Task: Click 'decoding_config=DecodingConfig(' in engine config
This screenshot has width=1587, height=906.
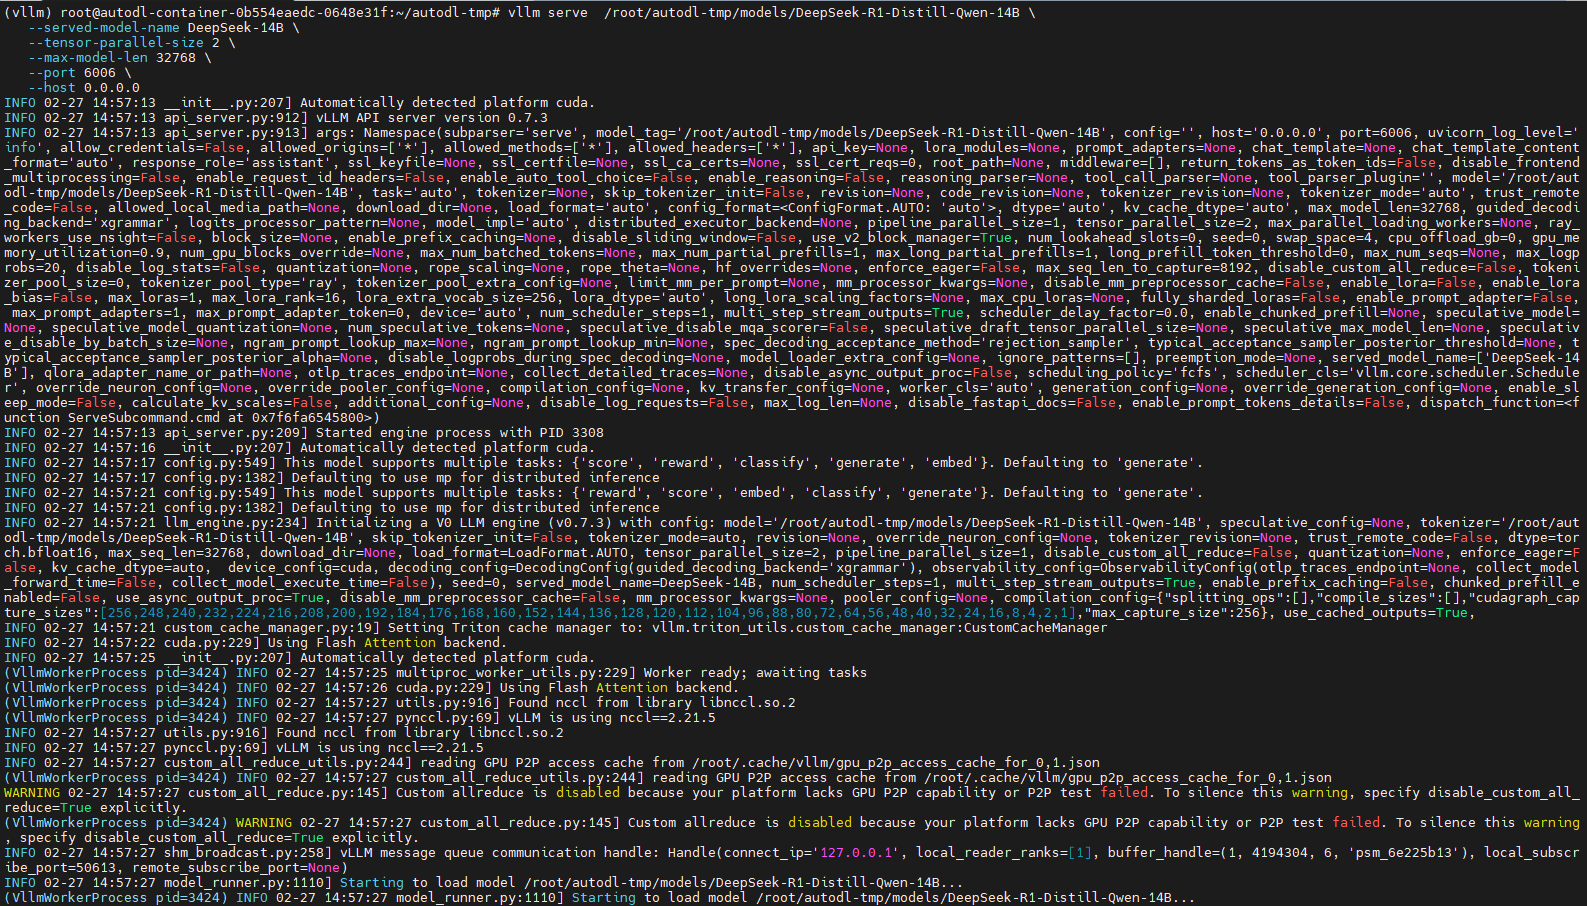Action: pyautogui.click(x=511, y=568)
